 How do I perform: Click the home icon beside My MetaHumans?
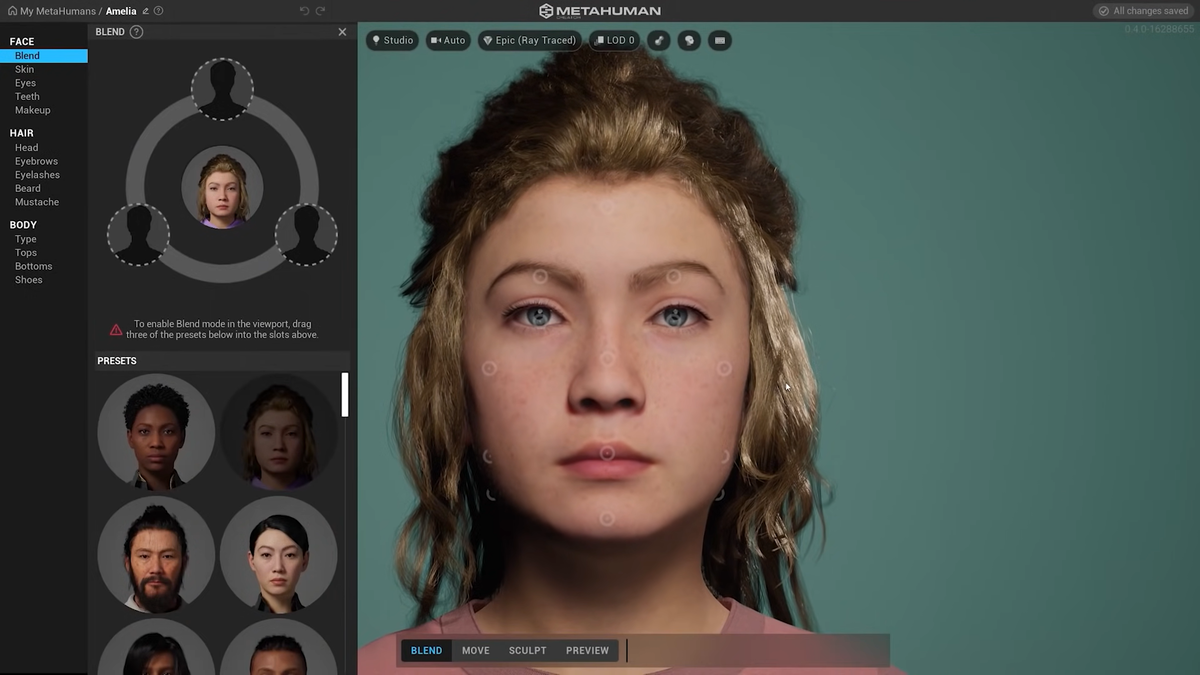[13, 11]
